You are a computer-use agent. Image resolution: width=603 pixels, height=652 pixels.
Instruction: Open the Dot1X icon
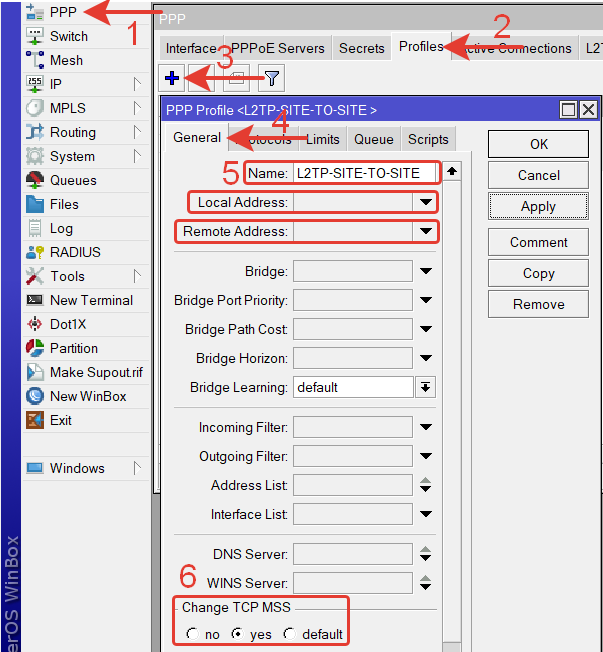pos(35,324)
